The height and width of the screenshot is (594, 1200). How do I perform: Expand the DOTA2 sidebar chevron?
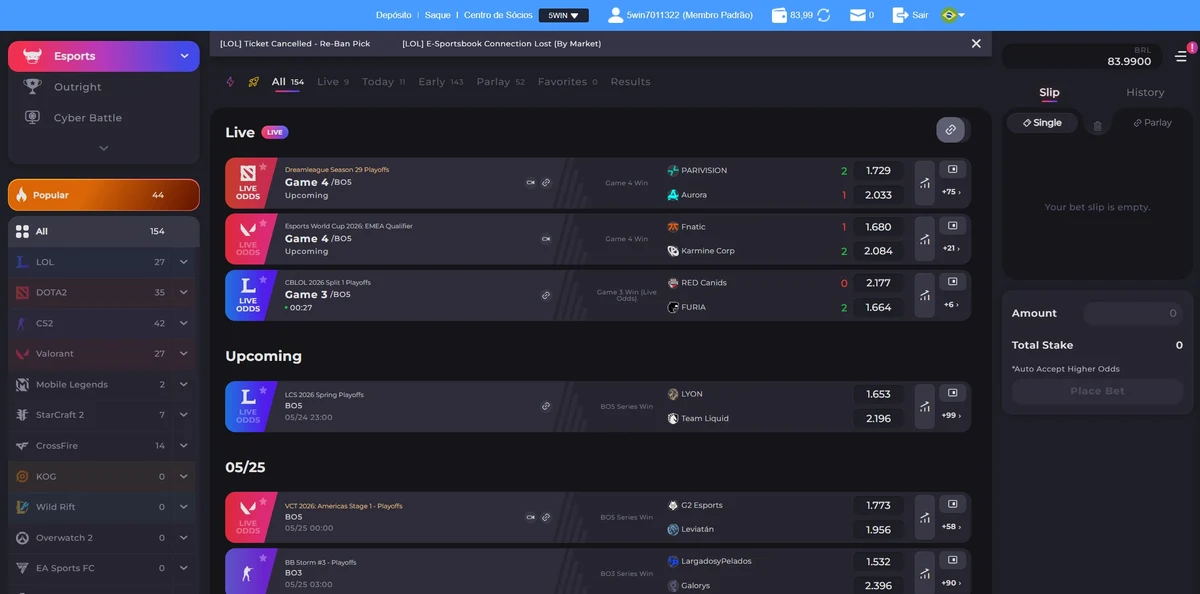click(x=184, y=293)
